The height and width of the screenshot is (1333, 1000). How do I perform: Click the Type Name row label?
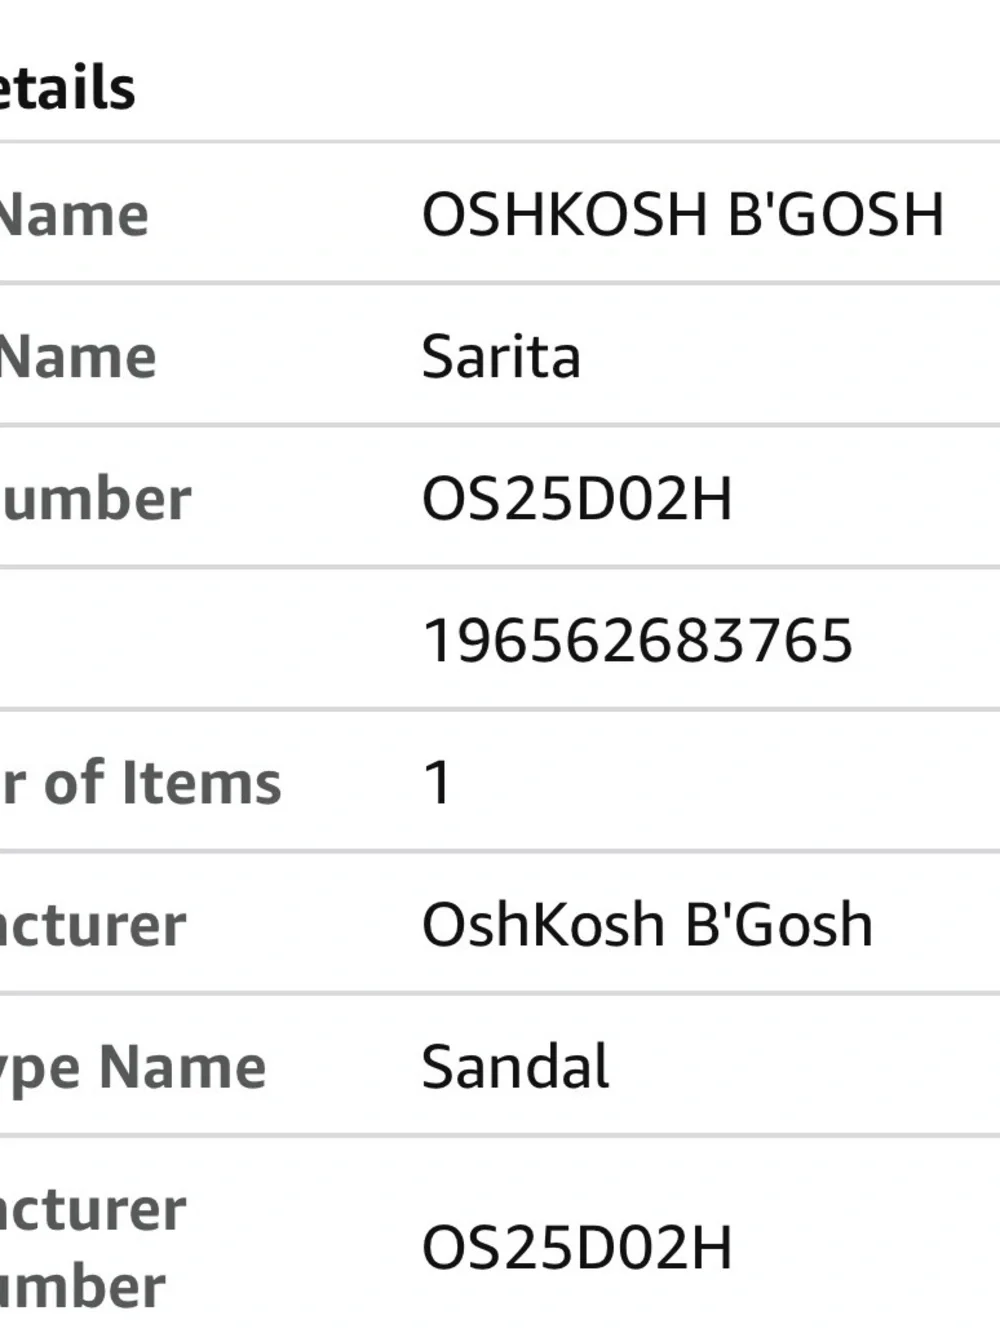pos(133,1068)
